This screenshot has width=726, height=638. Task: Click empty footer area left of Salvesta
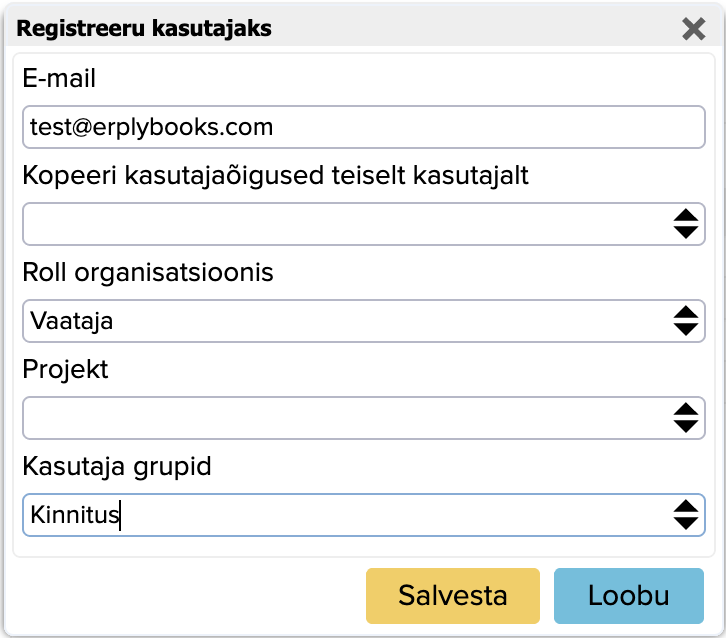pos(185,596)
